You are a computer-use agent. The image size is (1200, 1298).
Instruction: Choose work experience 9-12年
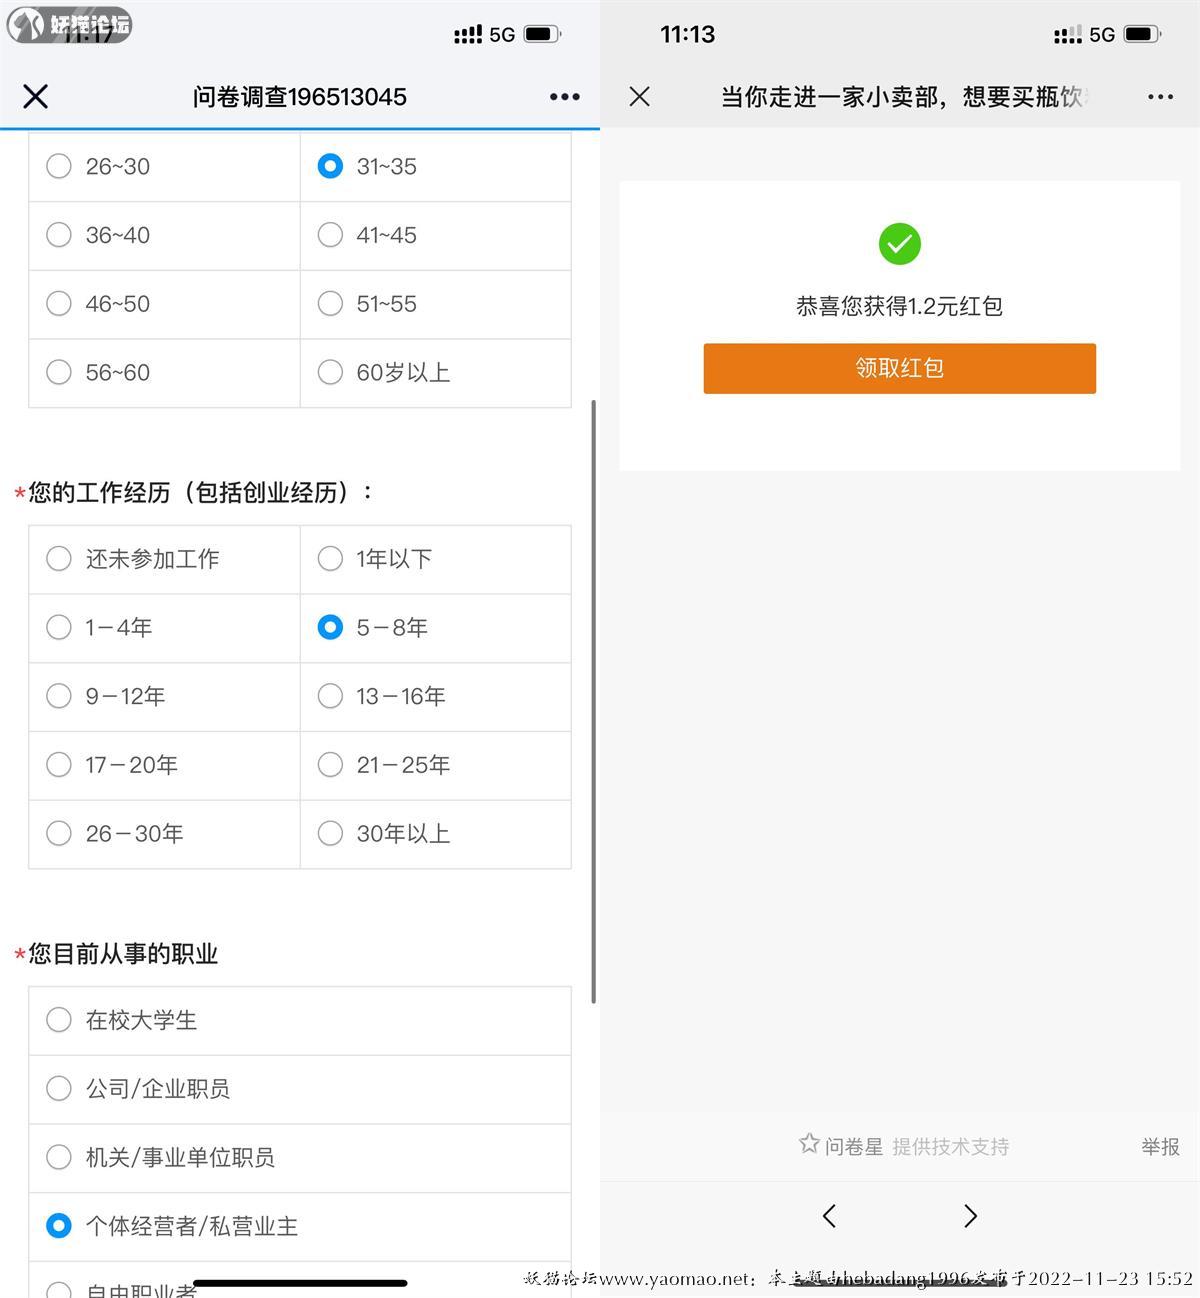pos(164,697)
